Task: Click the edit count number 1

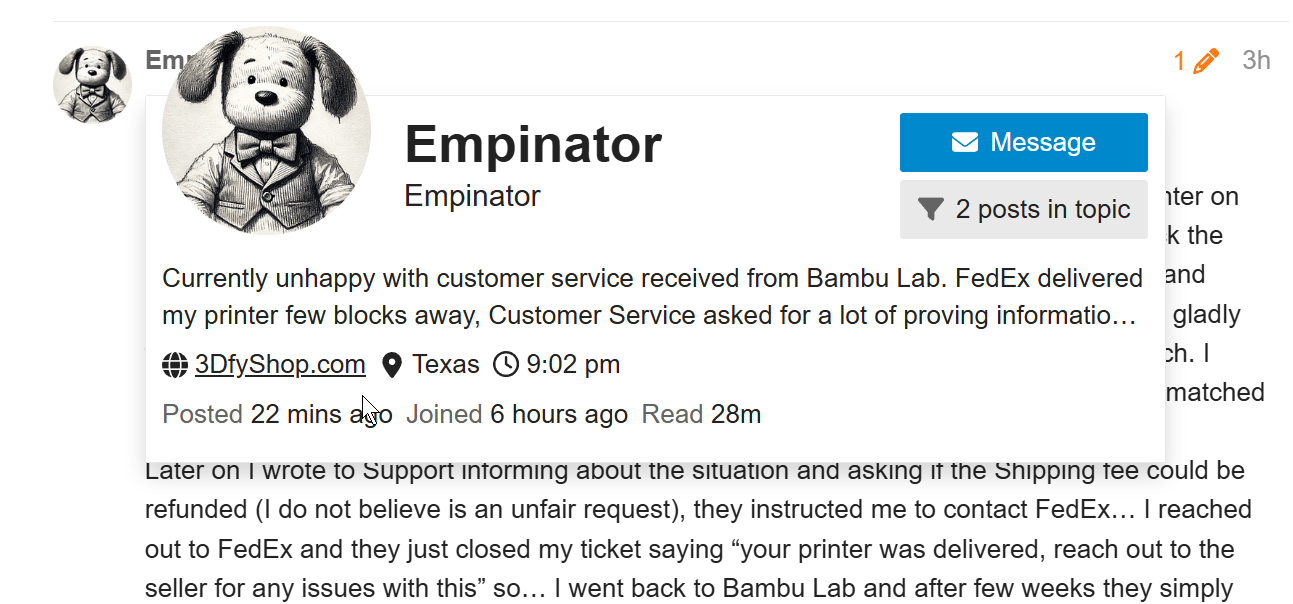Action: pyautogui.click(x=1180, y=62)
